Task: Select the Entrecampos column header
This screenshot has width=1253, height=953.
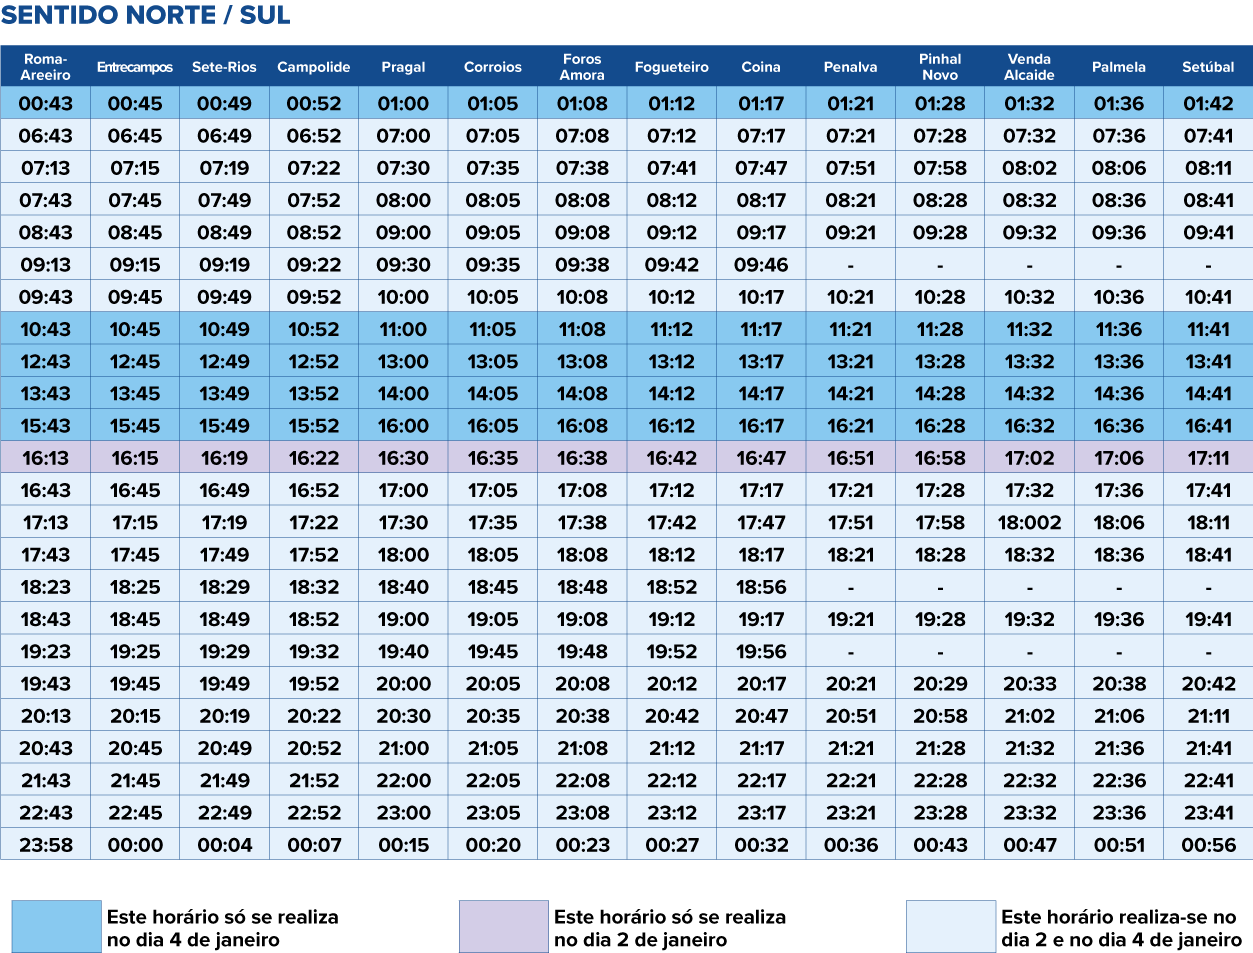Action: pos(135,67)
